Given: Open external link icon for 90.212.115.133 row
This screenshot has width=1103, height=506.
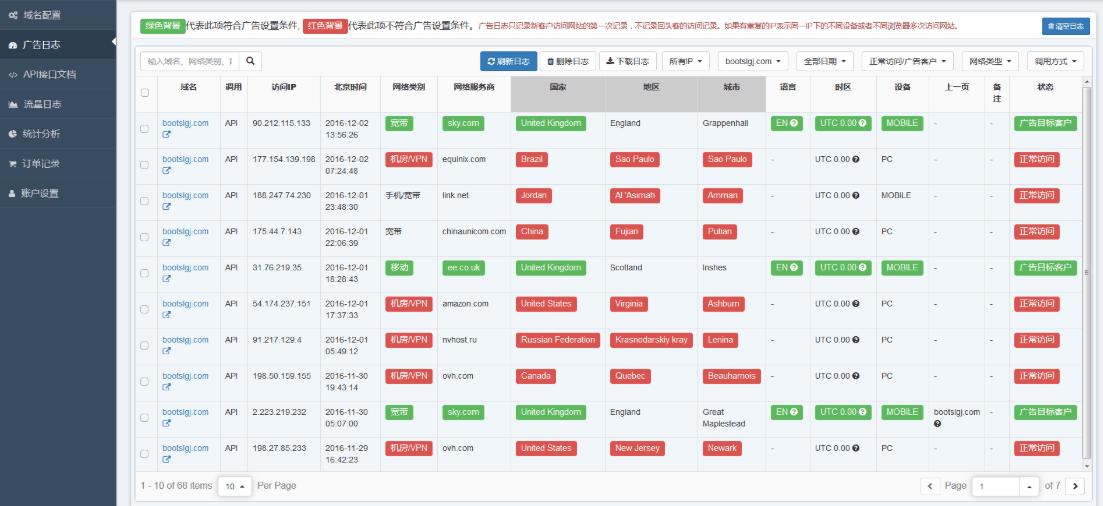Looking at the screenshot, I should pyautogui.click(x=167, y=134).
